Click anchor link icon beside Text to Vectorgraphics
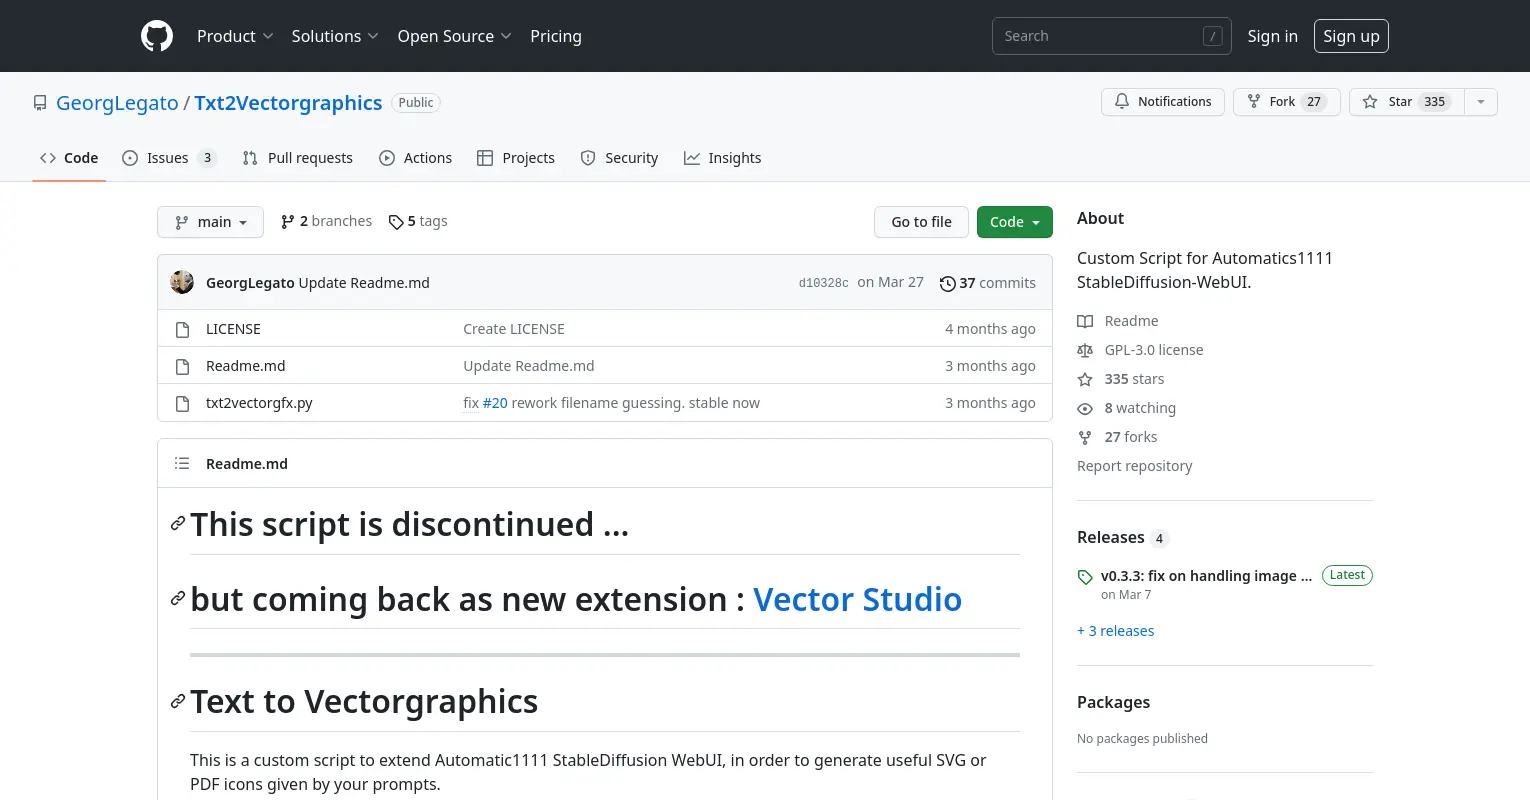1530x800 pixels. pyautogui.click(x=178, y=702)
